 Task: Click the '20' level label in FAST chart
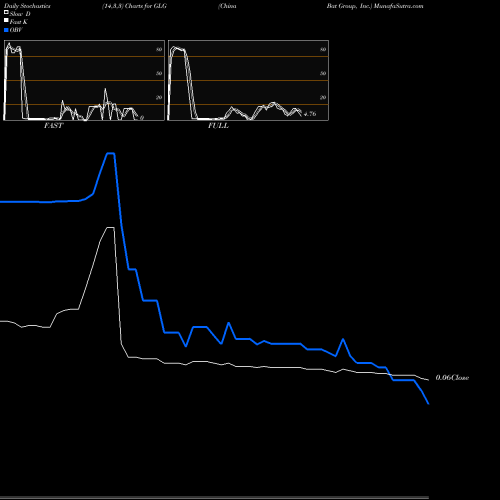159,97
